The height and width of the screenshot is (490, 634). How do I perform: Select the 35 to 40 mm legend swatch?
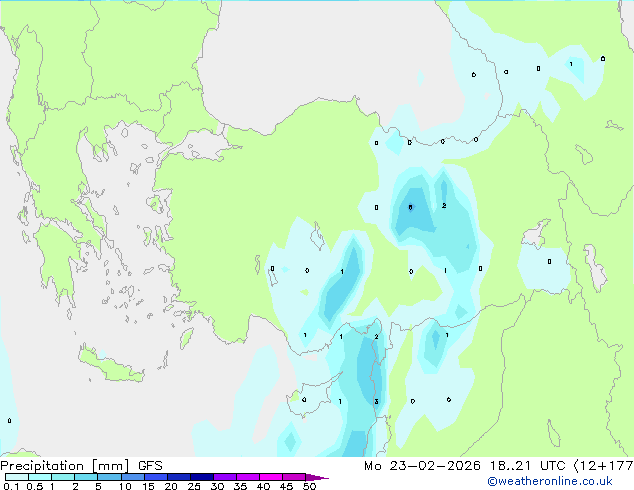(248, 477)
